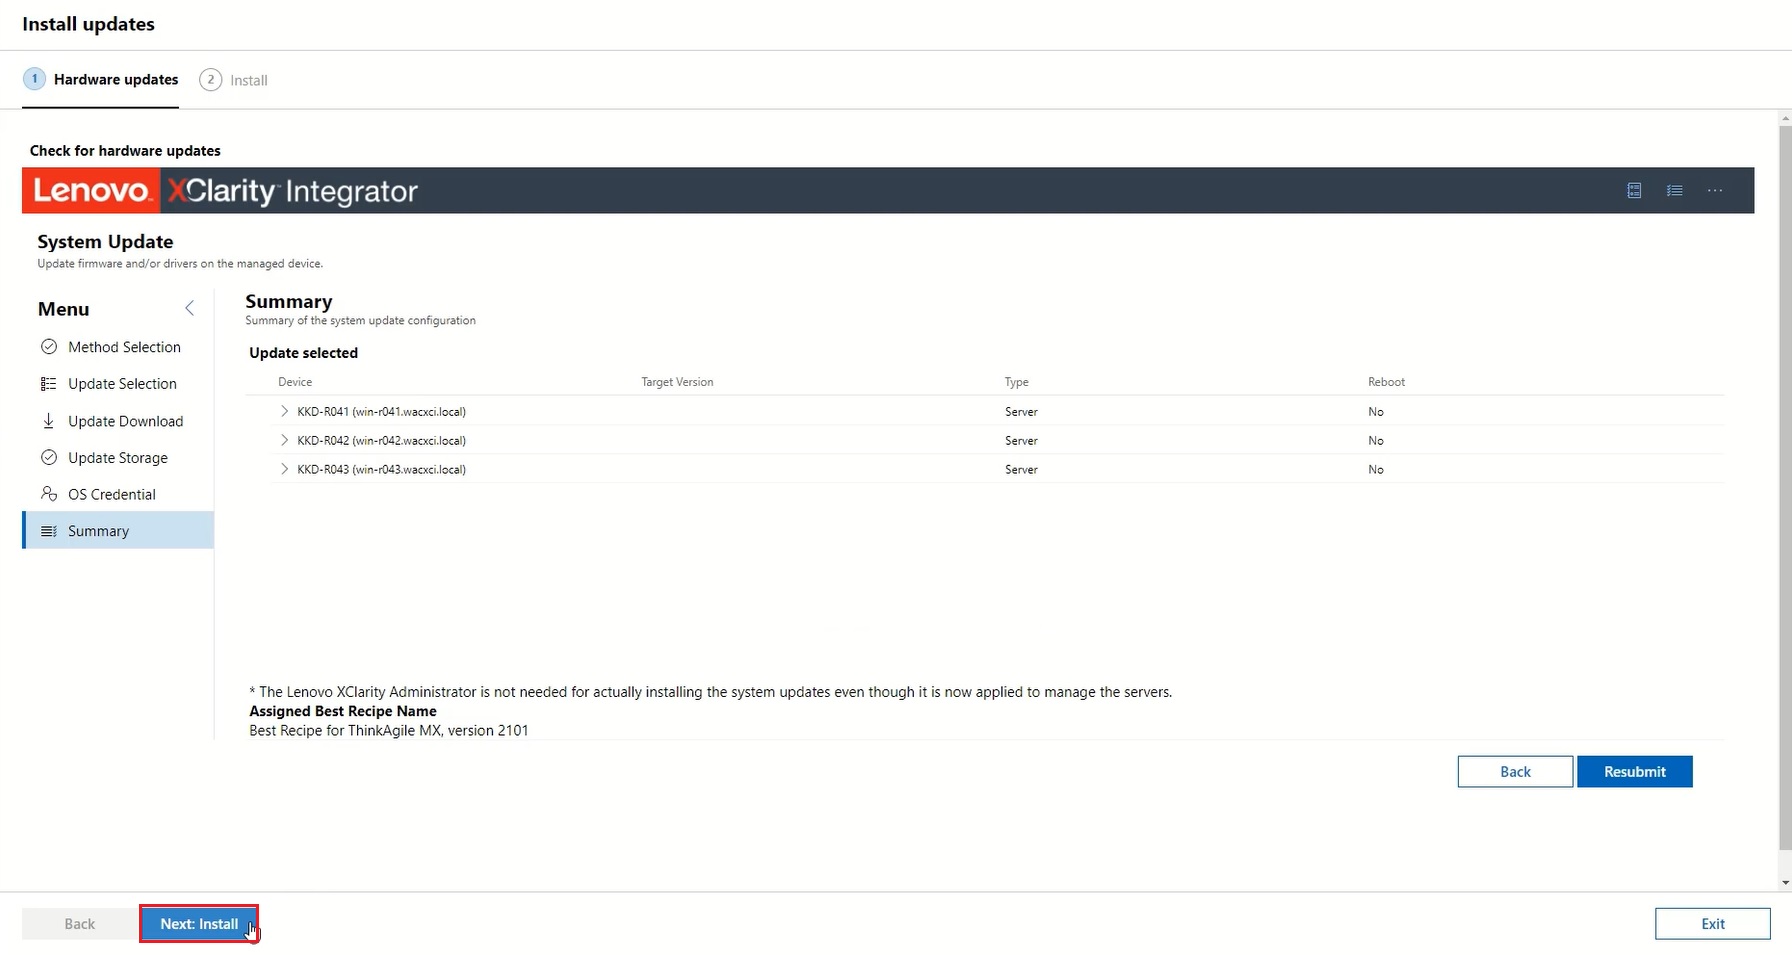Open the more options ellipsis in header

pos(1715,190)
